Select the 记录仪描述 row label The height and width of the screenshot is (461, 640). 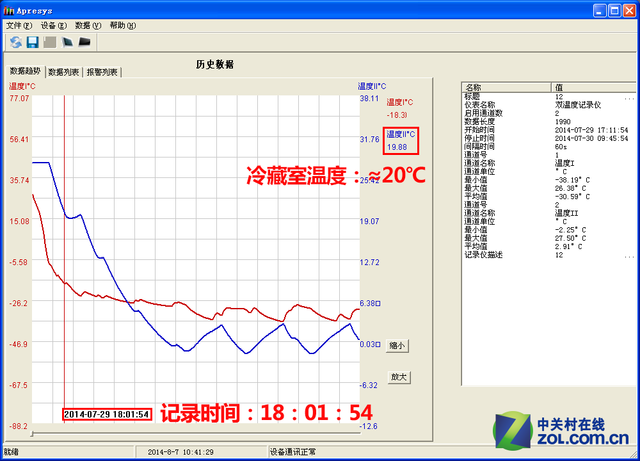tap(483, 255)
